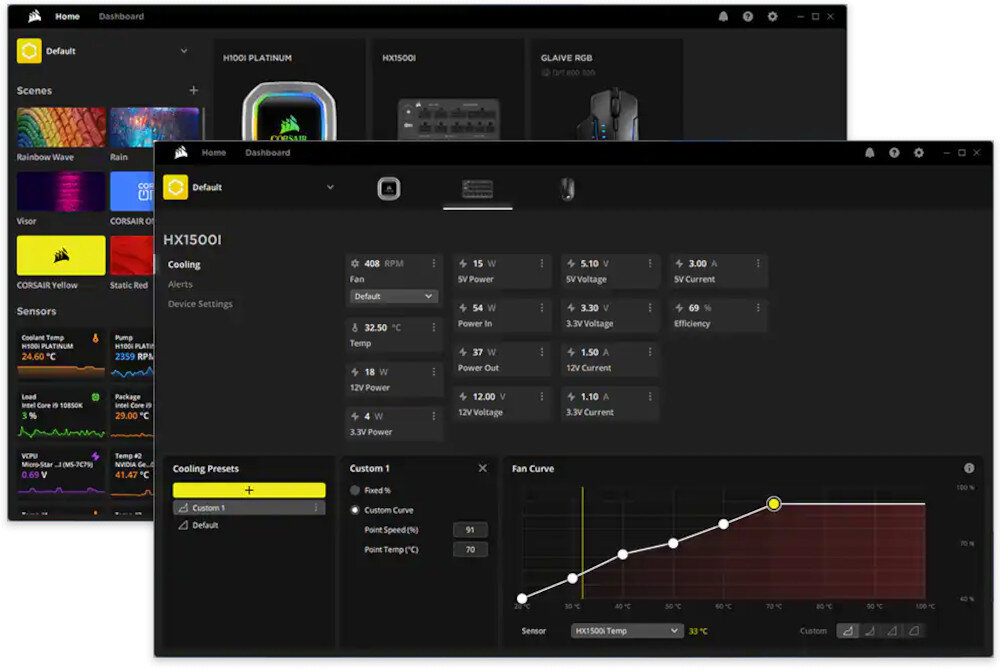Open the options menu on the Power Out tile
The height and width of the screenshot is (669, 1000).
(x=541, y=352)
